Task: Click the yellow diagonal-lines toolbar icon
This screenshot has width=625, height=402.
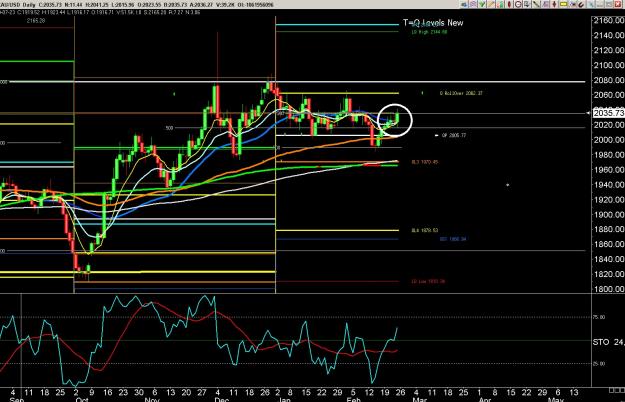Action: coord(491,4)
